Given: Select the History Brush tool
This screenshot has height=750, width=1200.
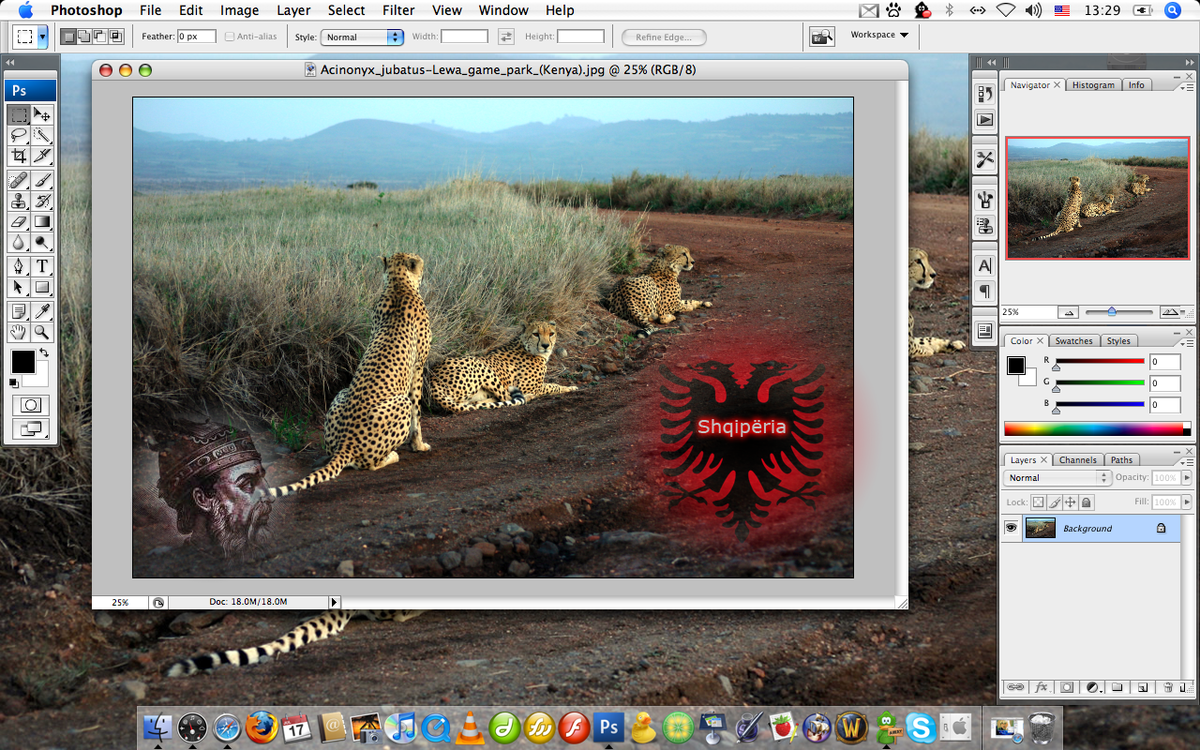Looking at the screenshot, I should [x=42, y=201].
